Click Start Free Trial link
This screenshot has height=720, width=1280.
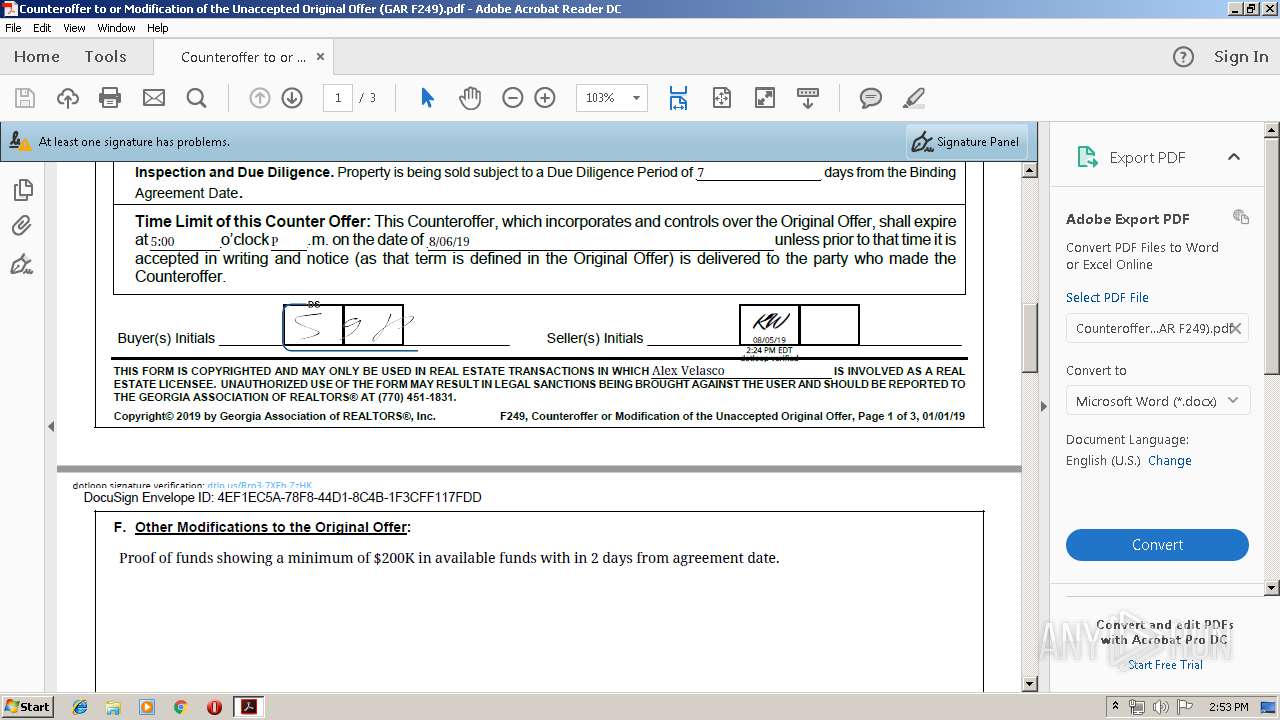click(1165, 665)
